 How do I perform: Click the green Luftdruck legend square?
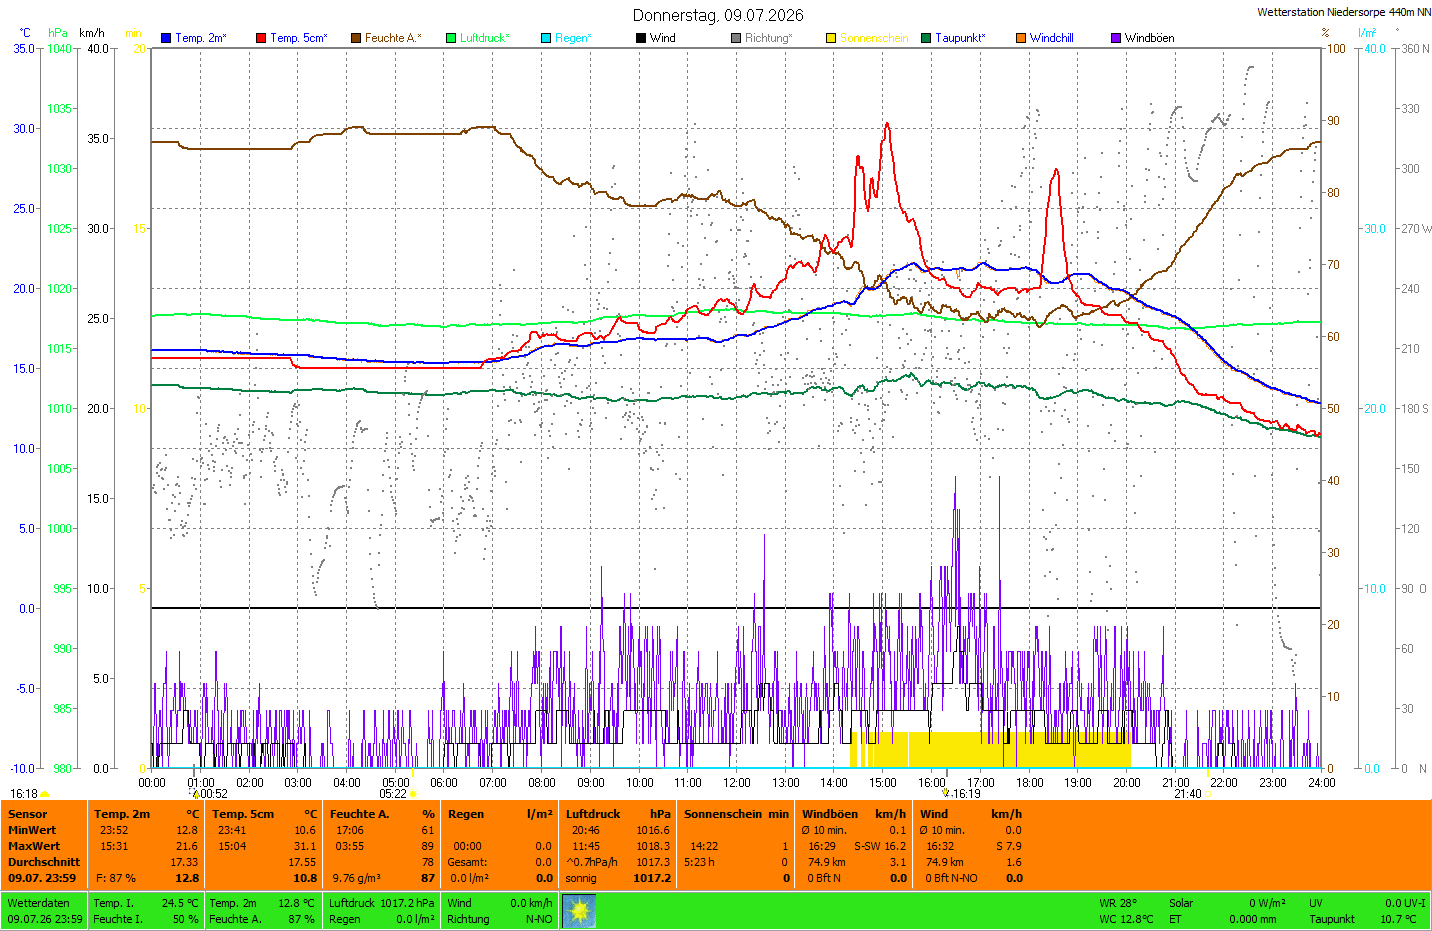(x=451, y=38)
